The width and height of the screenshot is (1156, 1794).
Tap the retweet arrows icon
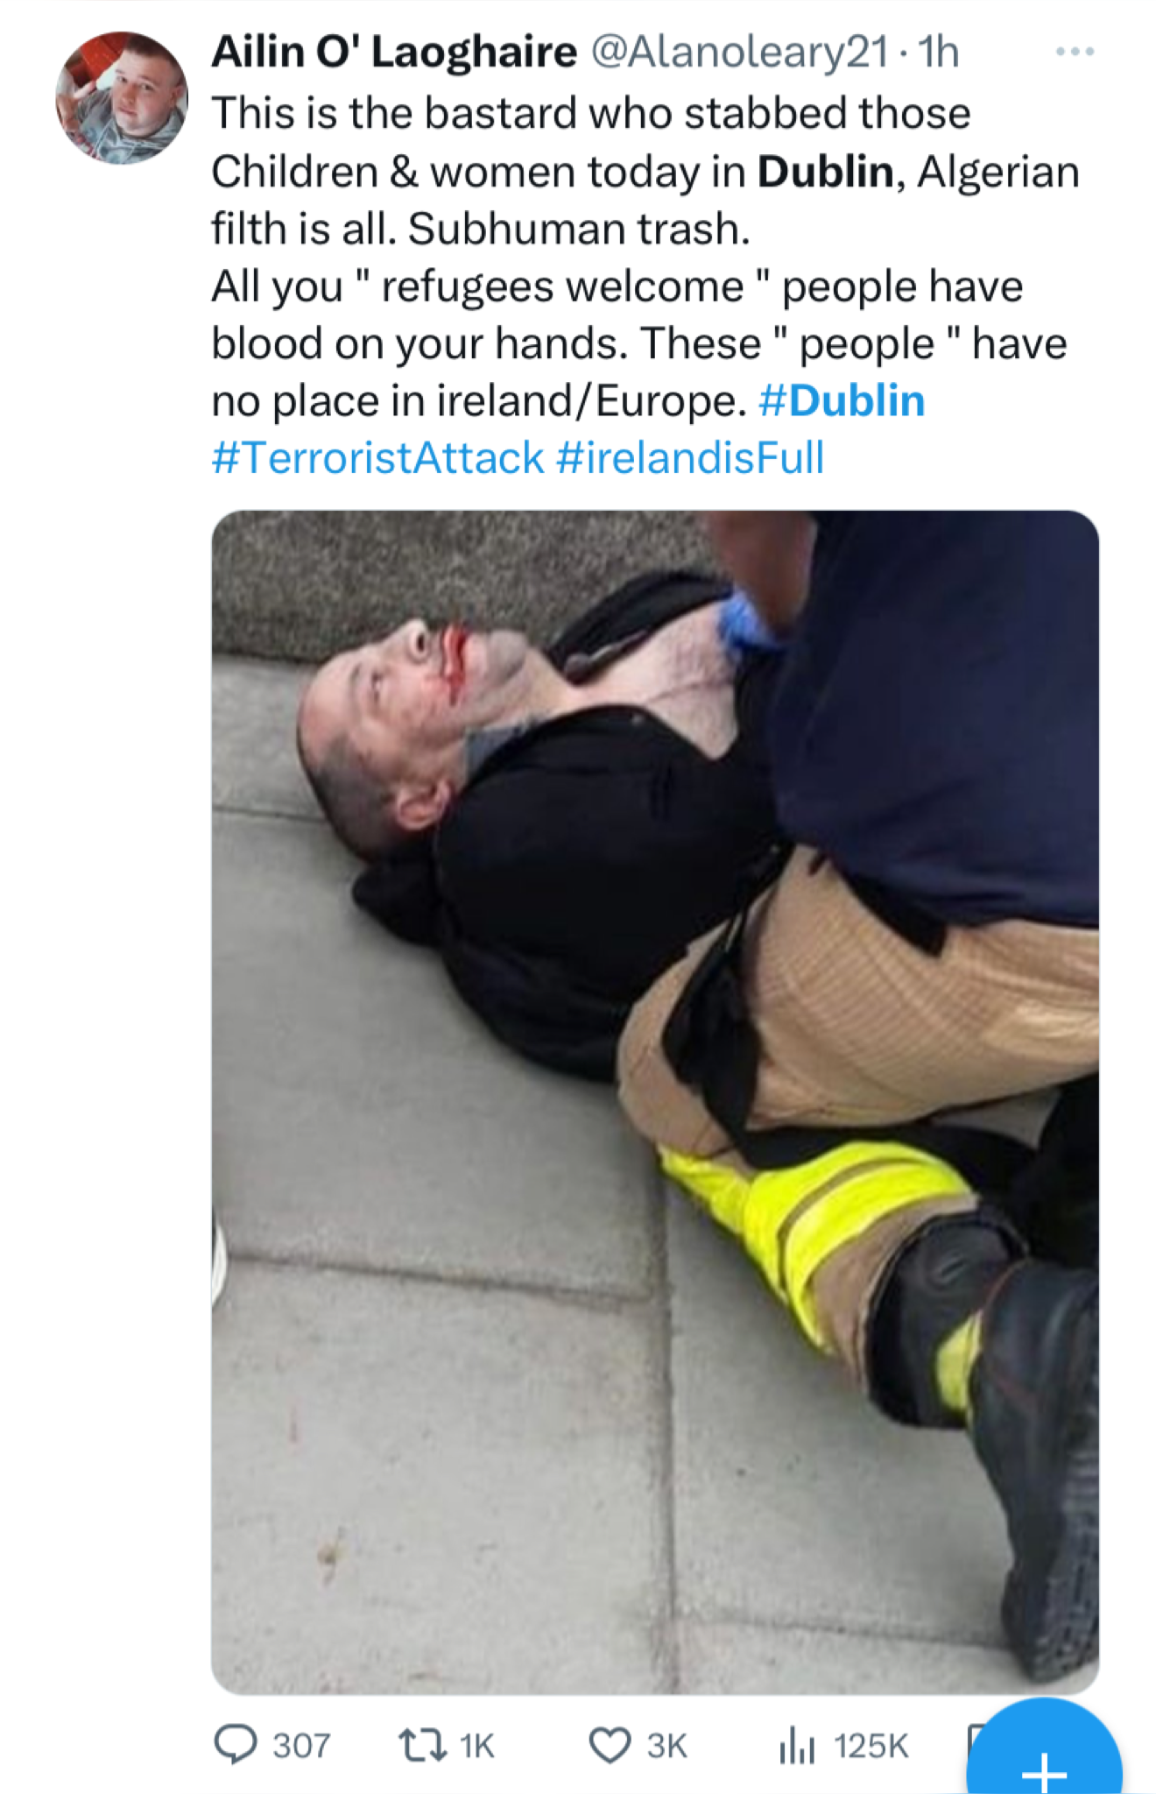(423, 1746)
